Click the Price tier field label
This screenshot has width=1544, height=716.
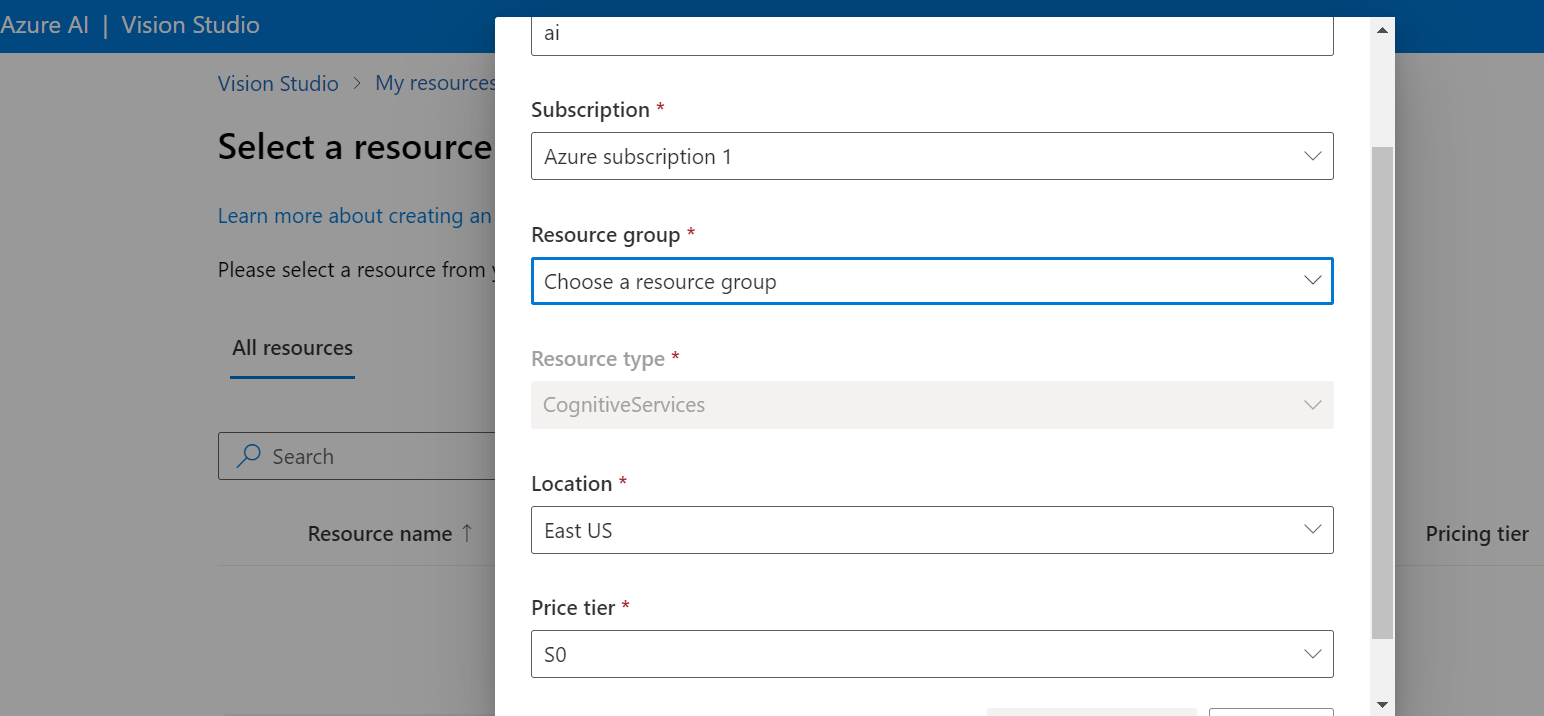tap(573, 608)
